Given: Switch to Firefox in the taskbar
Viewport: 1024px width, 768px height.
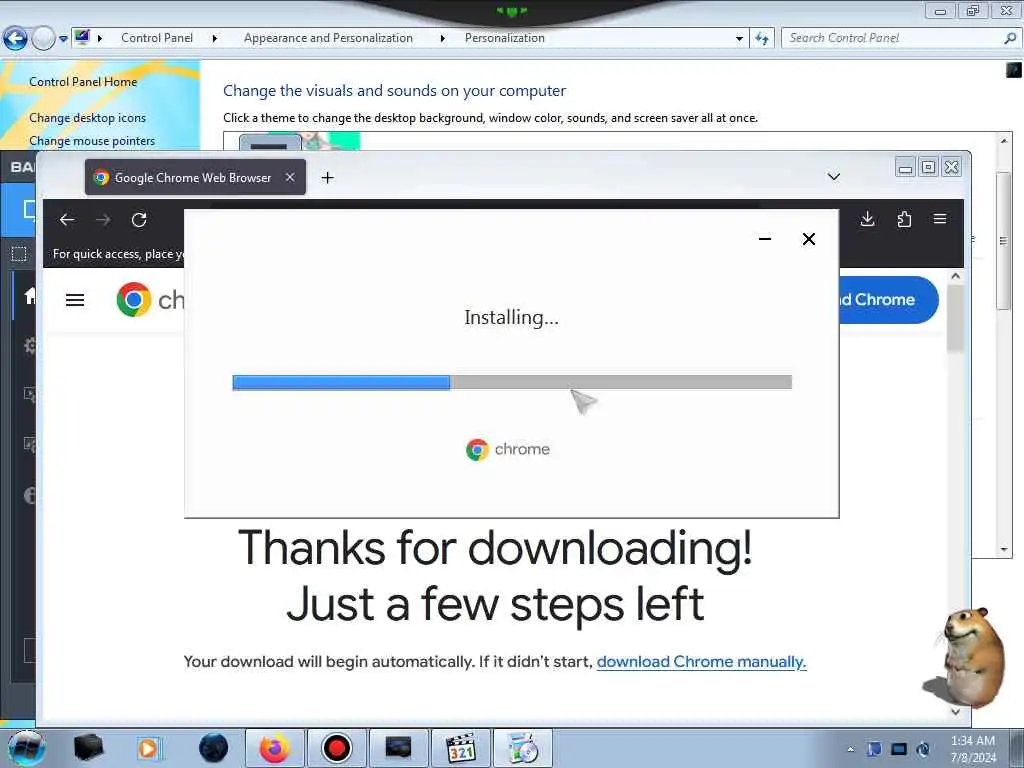Looking at the screenshot, I should click(274, 748).
